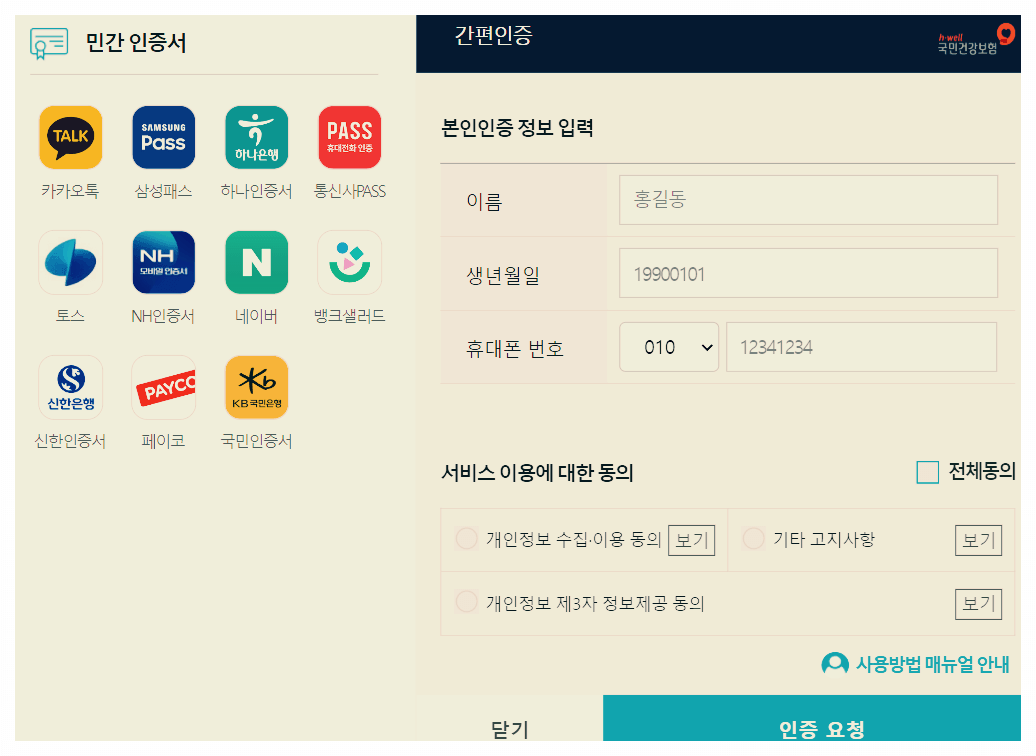Enable the 개인정보 수집·이용 동의 radio button
The image size is (1036, 756).
point(466,538)
